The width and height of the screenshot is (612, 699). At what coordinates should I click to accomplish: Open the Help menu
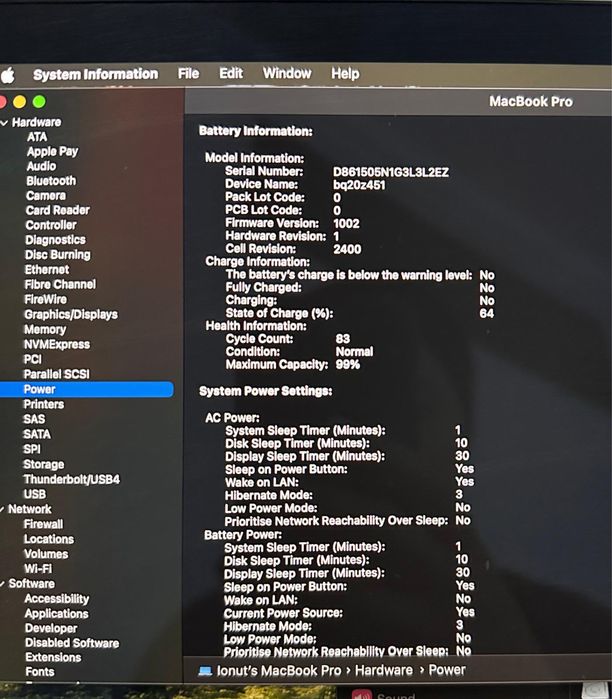click(x=345, y=74)
